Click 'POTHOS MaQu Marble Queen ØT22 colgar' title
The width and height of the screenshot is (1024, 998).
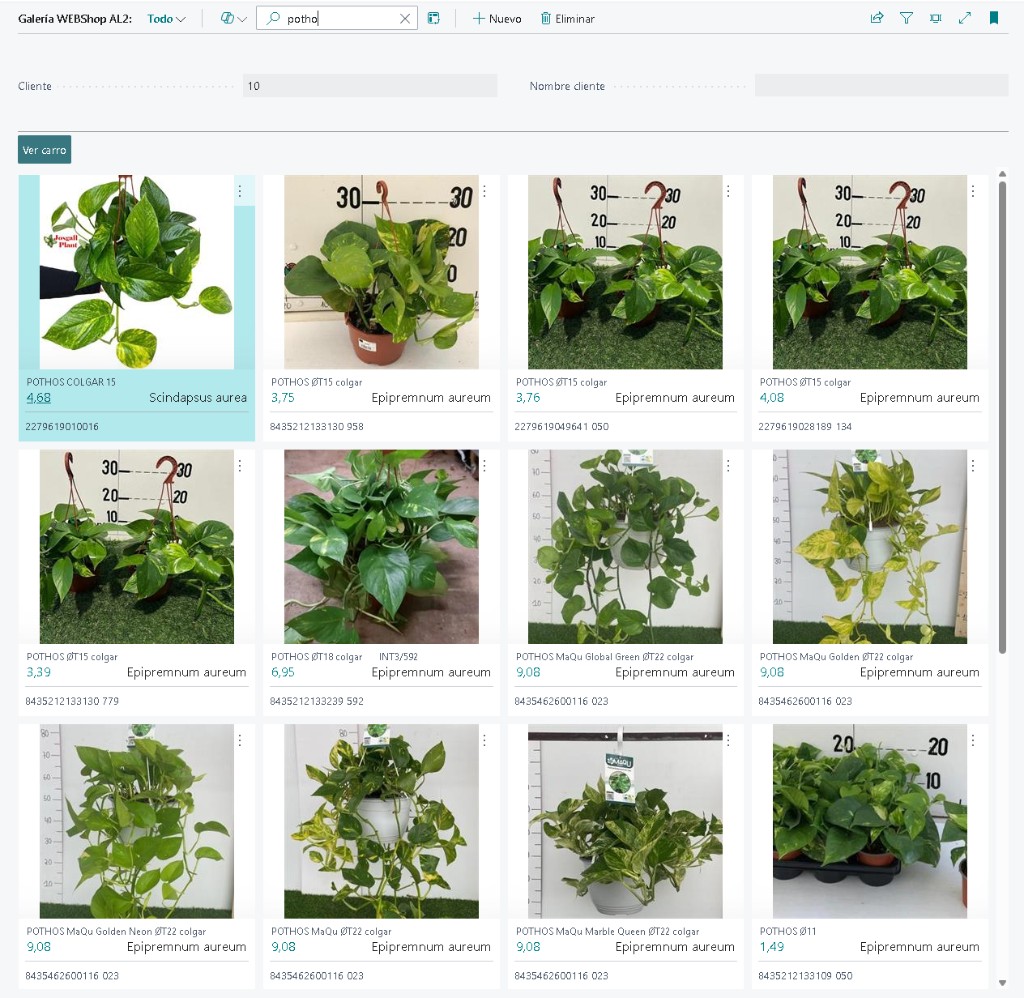click(x=607, y=931)
